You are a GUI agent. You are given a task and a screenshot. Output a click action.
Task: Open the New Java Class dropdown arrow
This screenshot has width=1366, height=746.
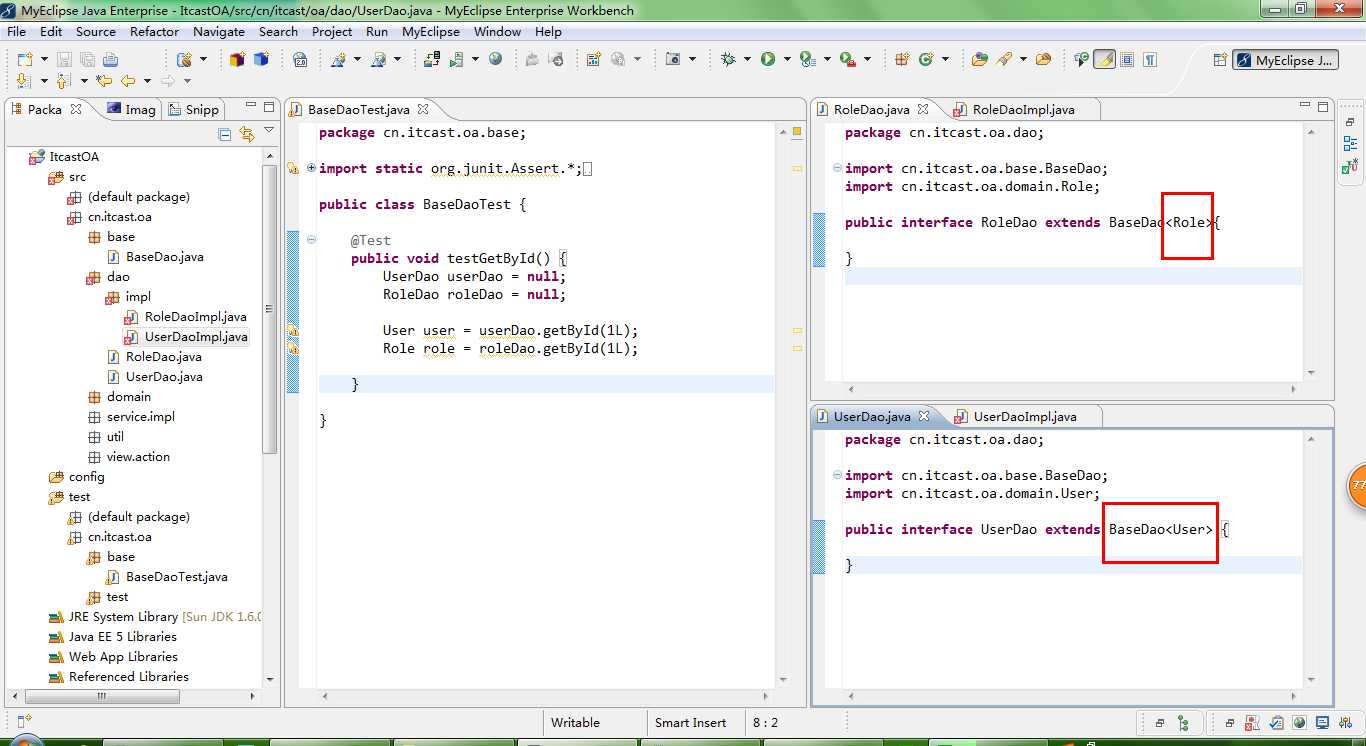pos(945,60)
